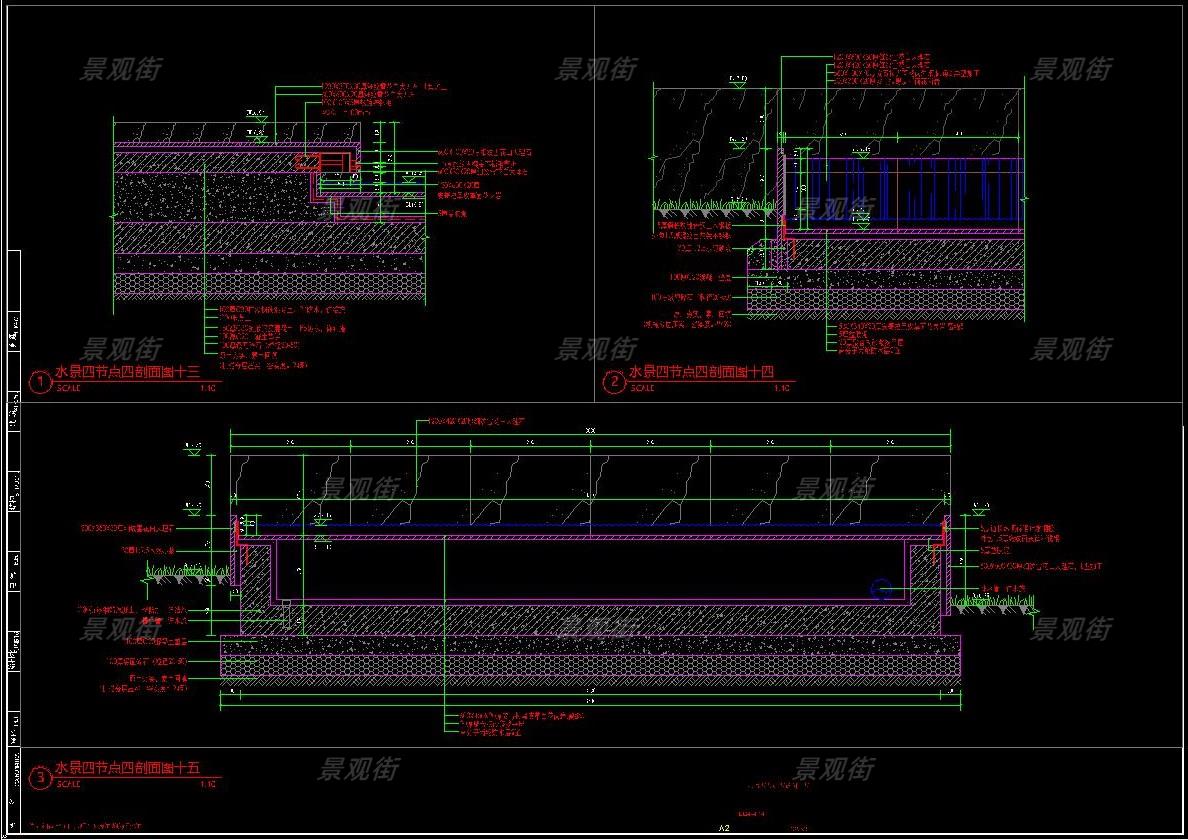This screenshot has height=840, width=1188.
Task: Click the top-left 景观街 watermark
Action: 120,69
